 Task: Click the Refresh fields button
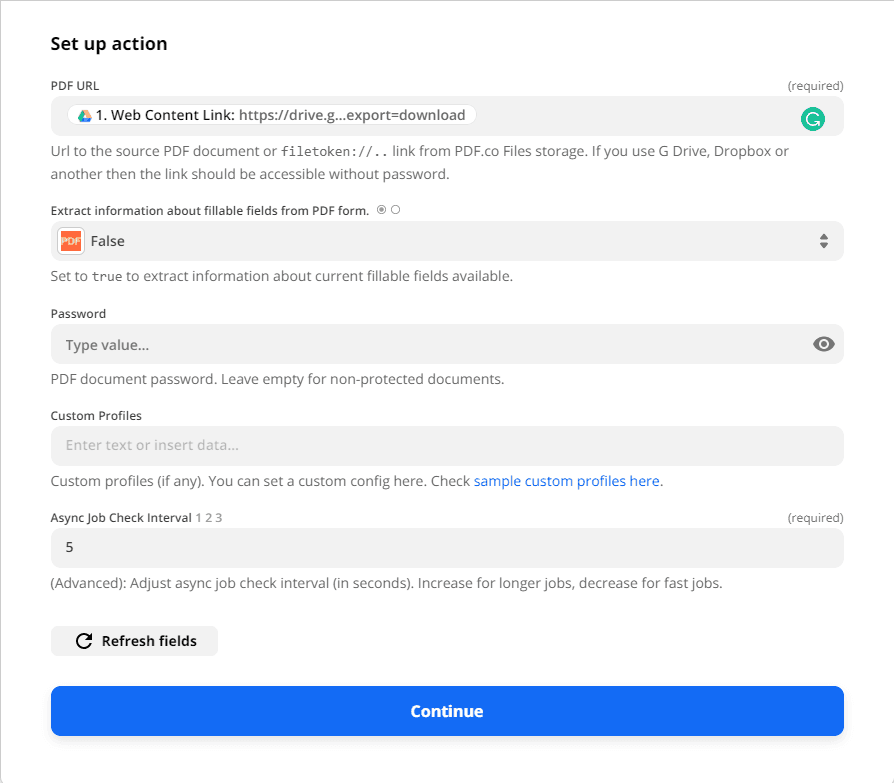pyautogui.click(x=134, y=641)
